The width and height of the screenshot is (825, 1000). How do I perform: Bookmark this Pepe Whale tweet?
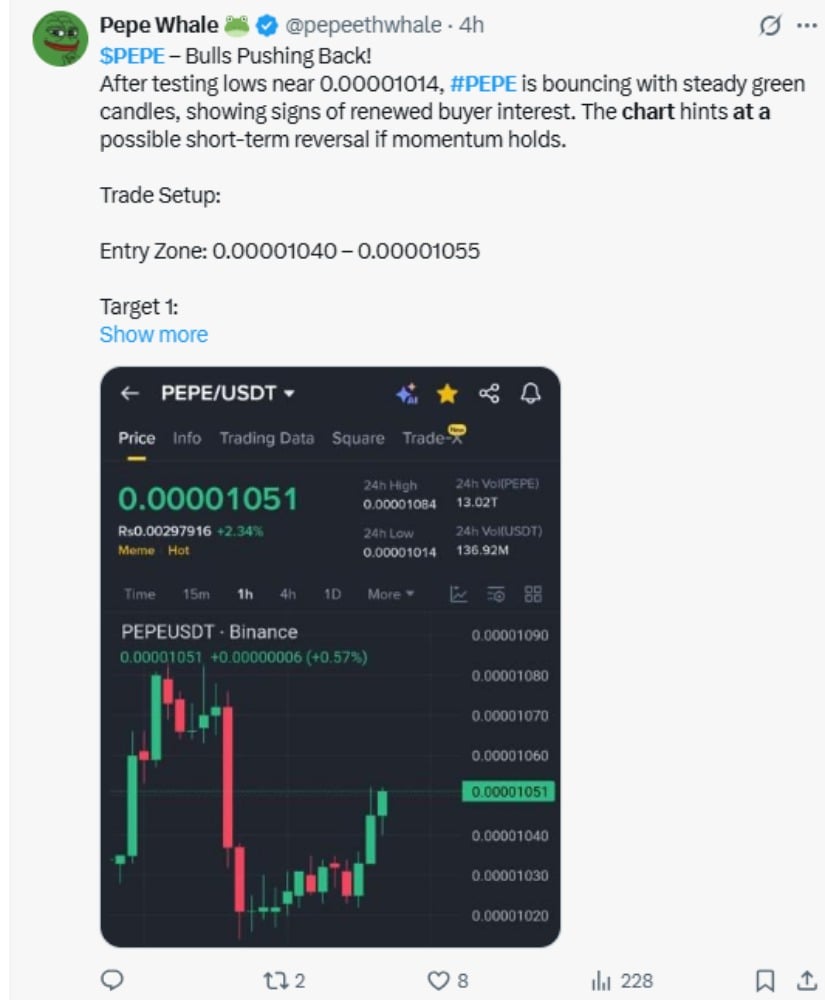(765, 980)
